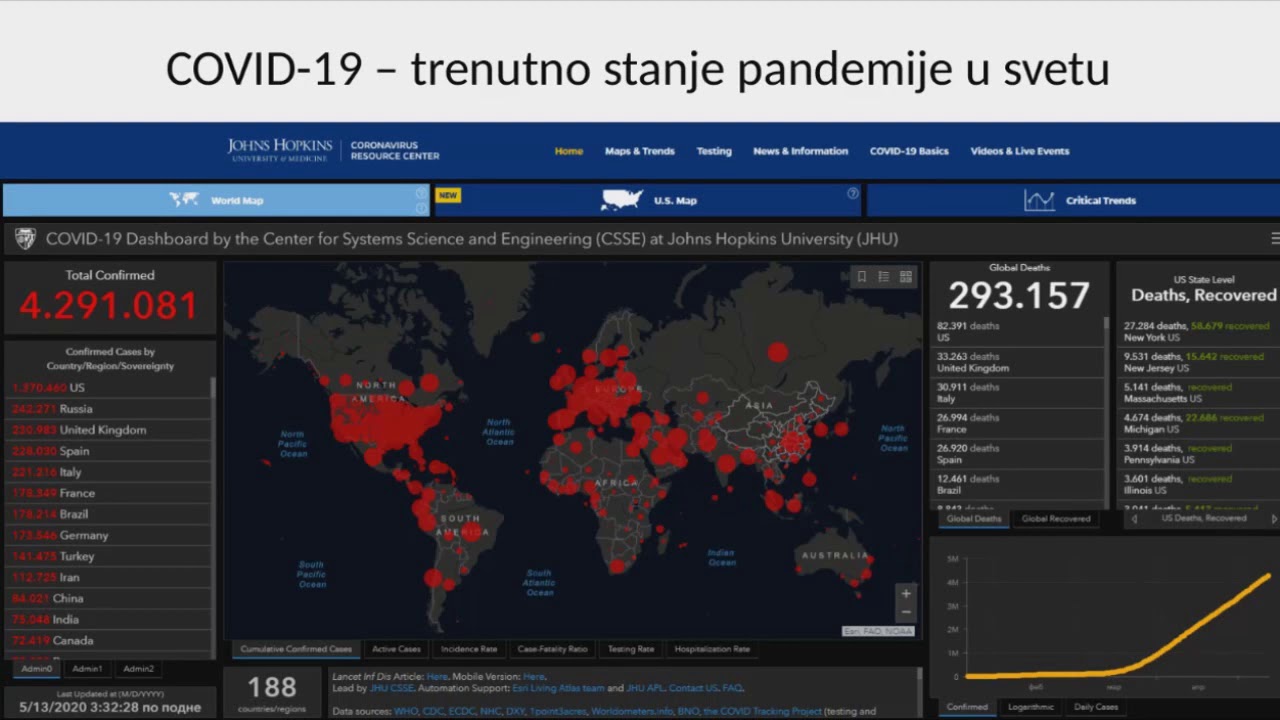Open Maps & Trends navigation item
Viewport: 1280px width, 720px height.
[x=640, y=151]
